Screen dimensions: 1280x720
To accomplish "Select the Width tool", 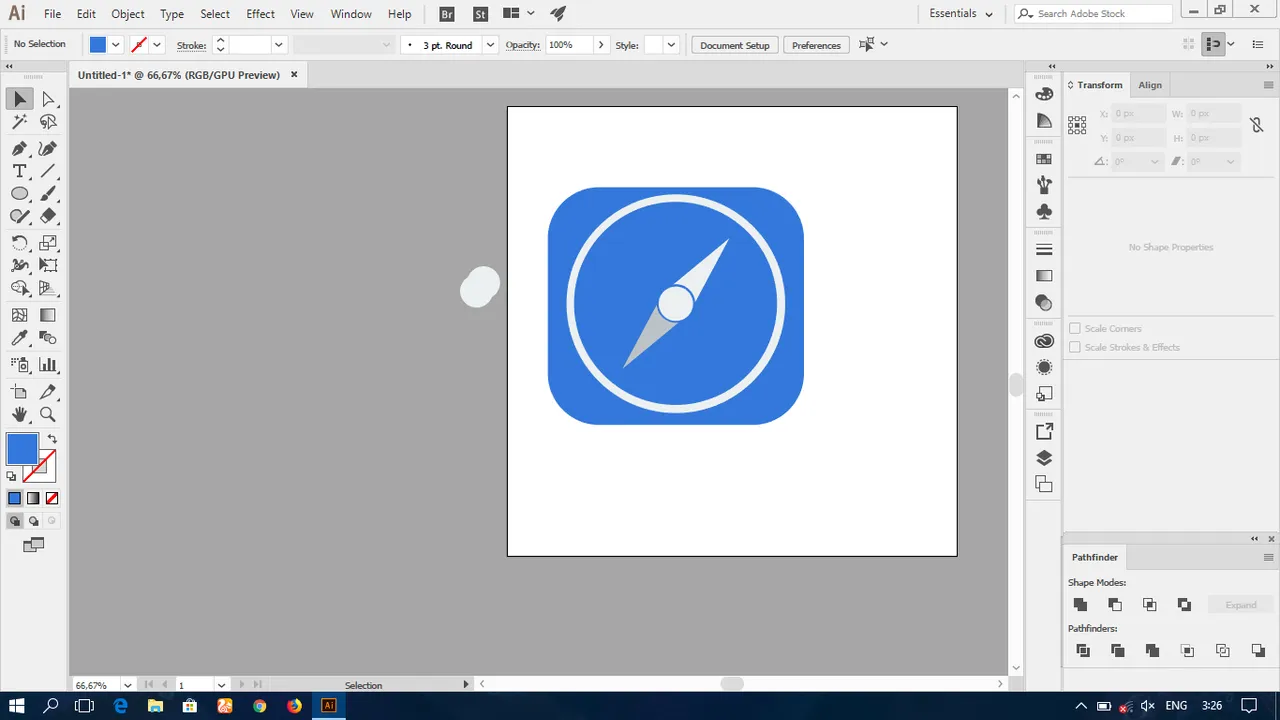I will pos(20,265).
